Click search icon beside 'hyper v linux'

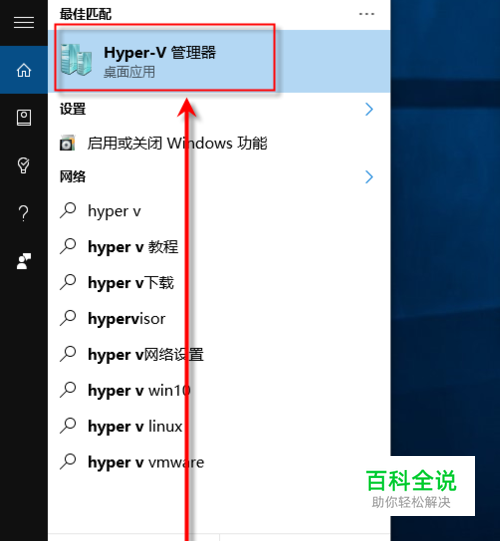68,426
